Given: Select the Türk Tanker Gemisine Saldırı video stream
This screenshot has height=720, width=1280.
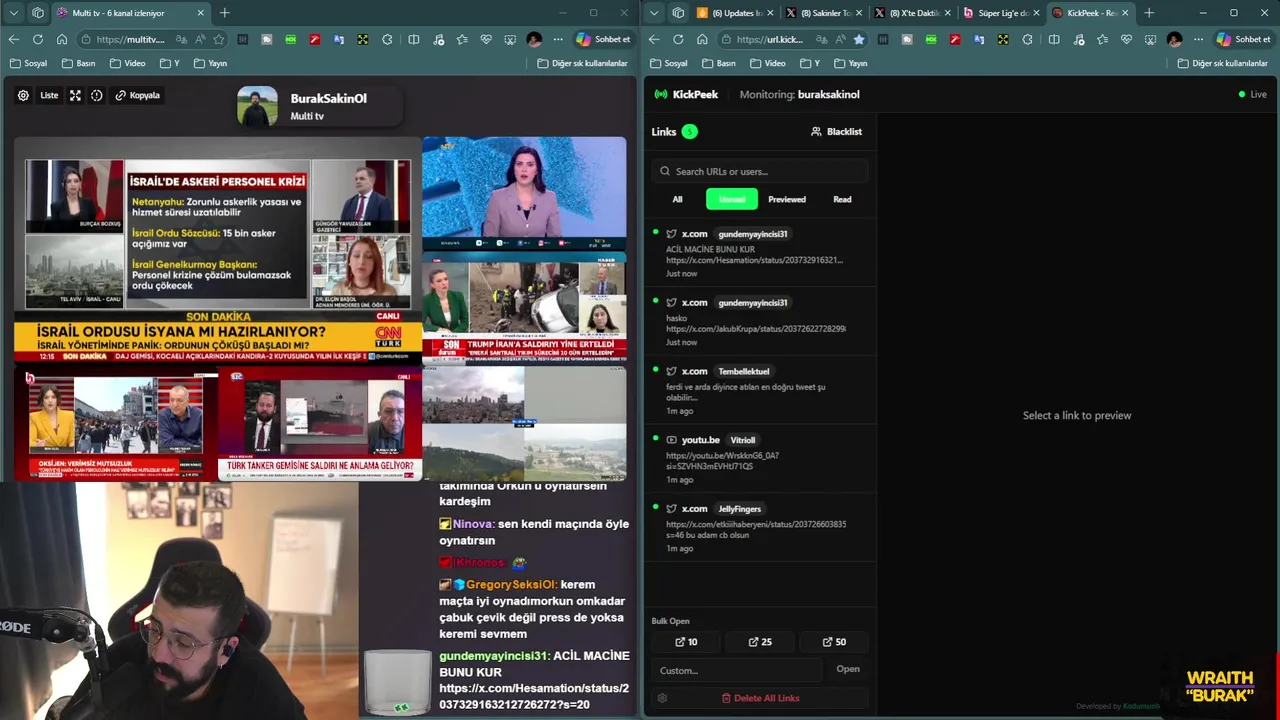Looking at the screenshot, I should [x=320, y=425].
